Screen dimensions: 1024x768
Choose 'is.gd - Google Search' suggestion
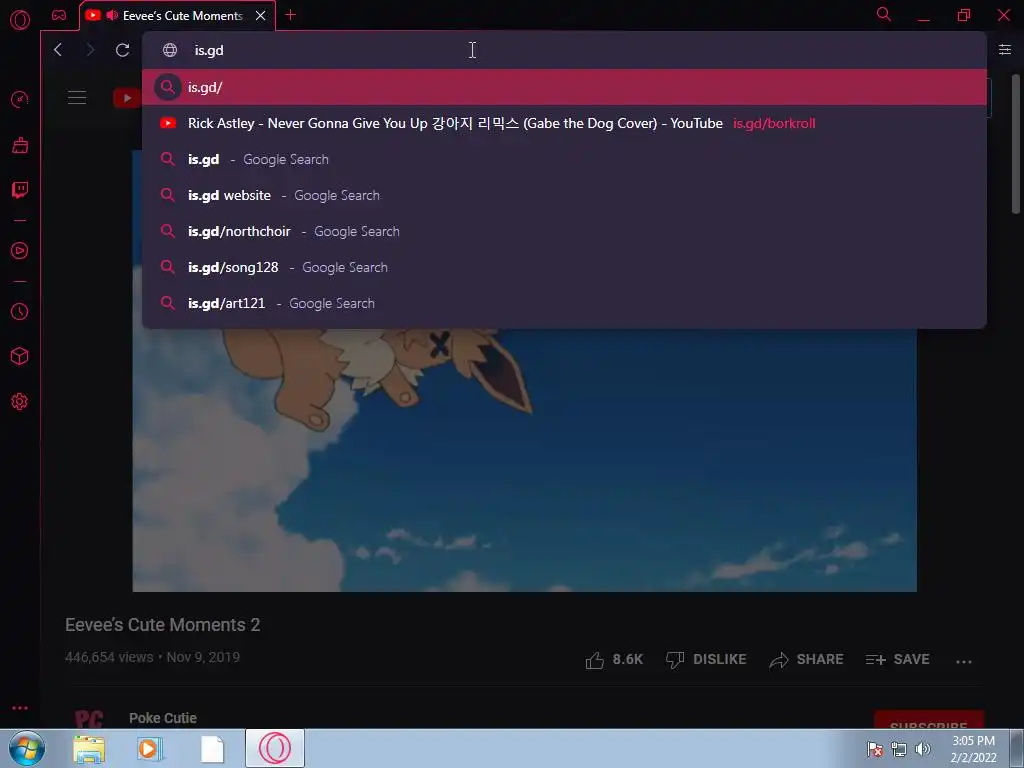[564, 159]
